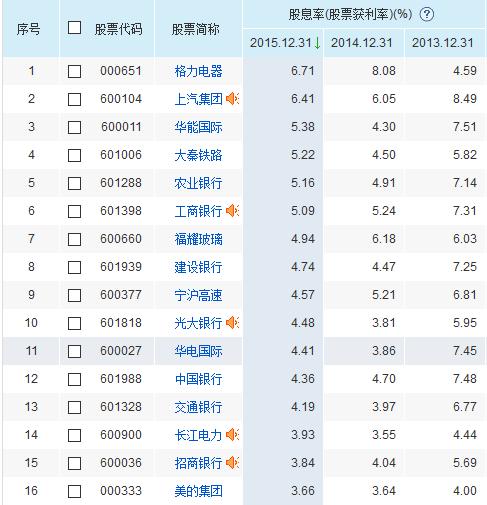Click the 6.71 value for 格力电器
487x505 pixels.
303,71
